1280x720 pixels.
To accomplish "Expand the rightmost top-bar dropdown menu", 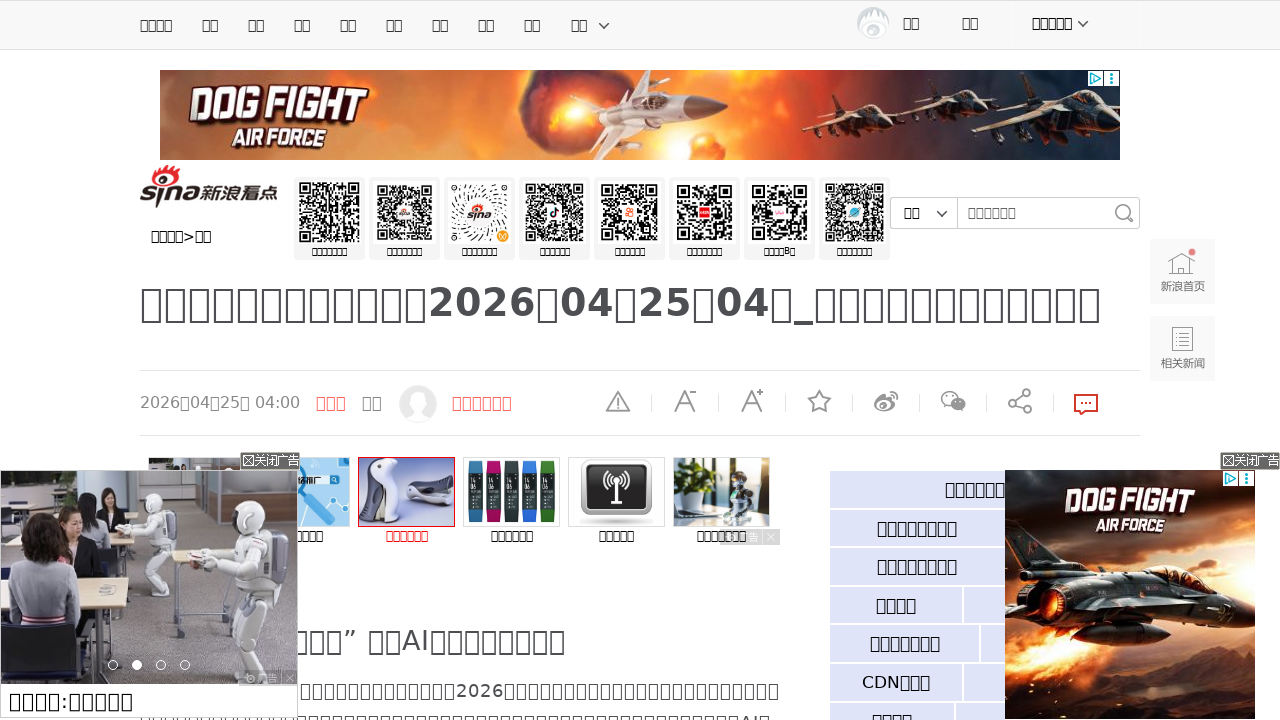I will pyautogui.click(x=1060, y=24).
